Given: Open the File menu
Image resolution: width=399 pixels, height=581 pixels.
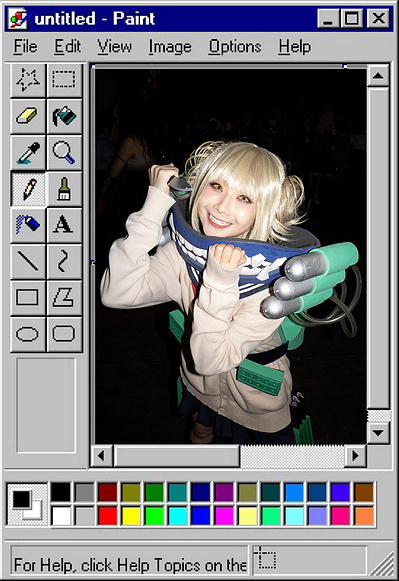Looking at the screenshot, I should coord(25,47).
